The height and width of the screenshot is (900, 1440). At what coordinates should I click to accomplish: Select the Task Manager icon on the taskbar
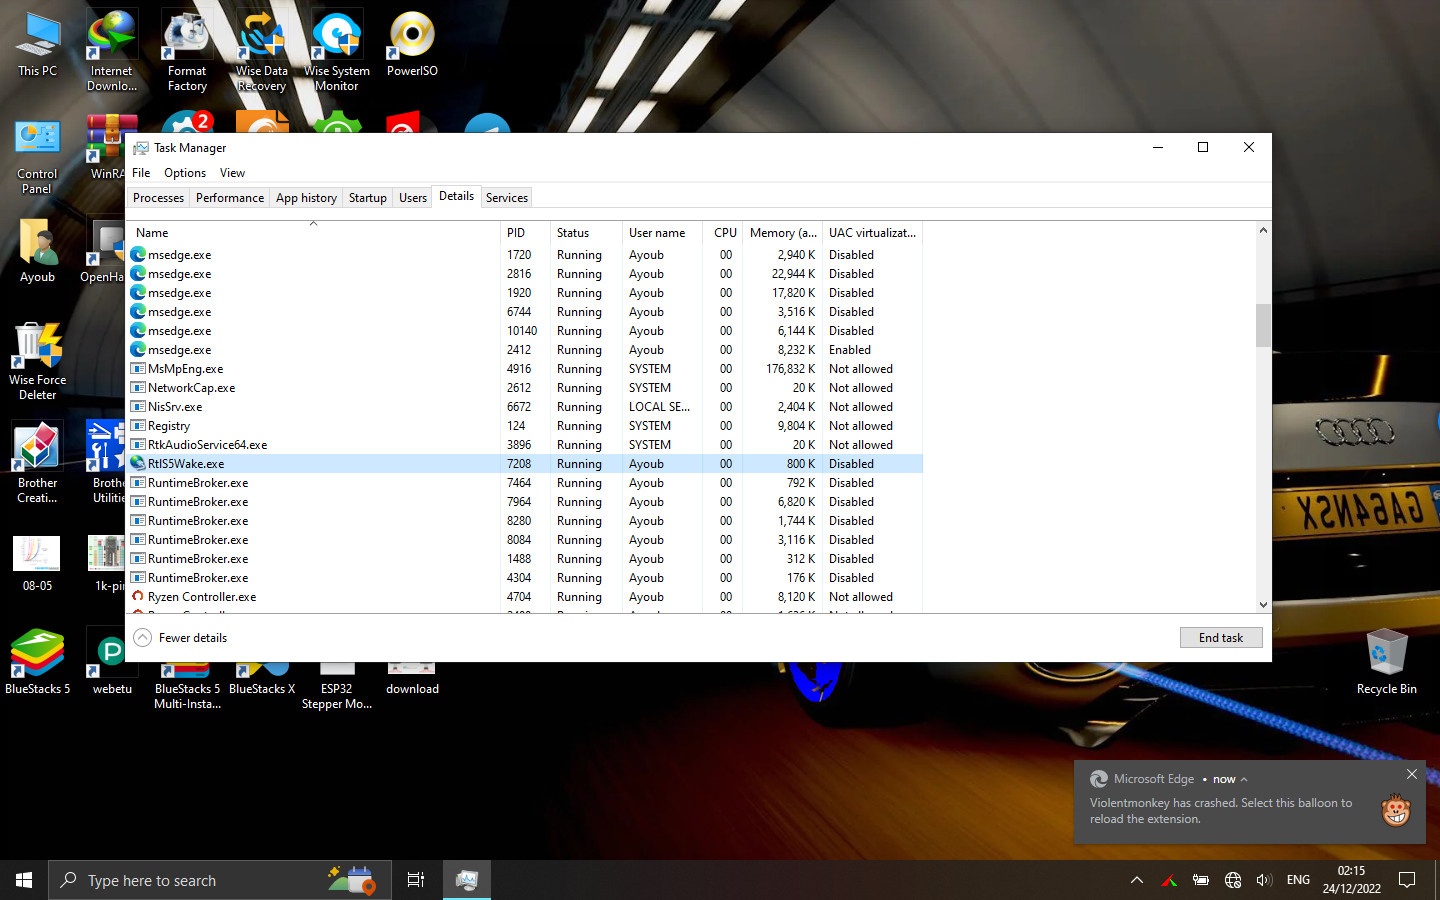tap(466, 880)
